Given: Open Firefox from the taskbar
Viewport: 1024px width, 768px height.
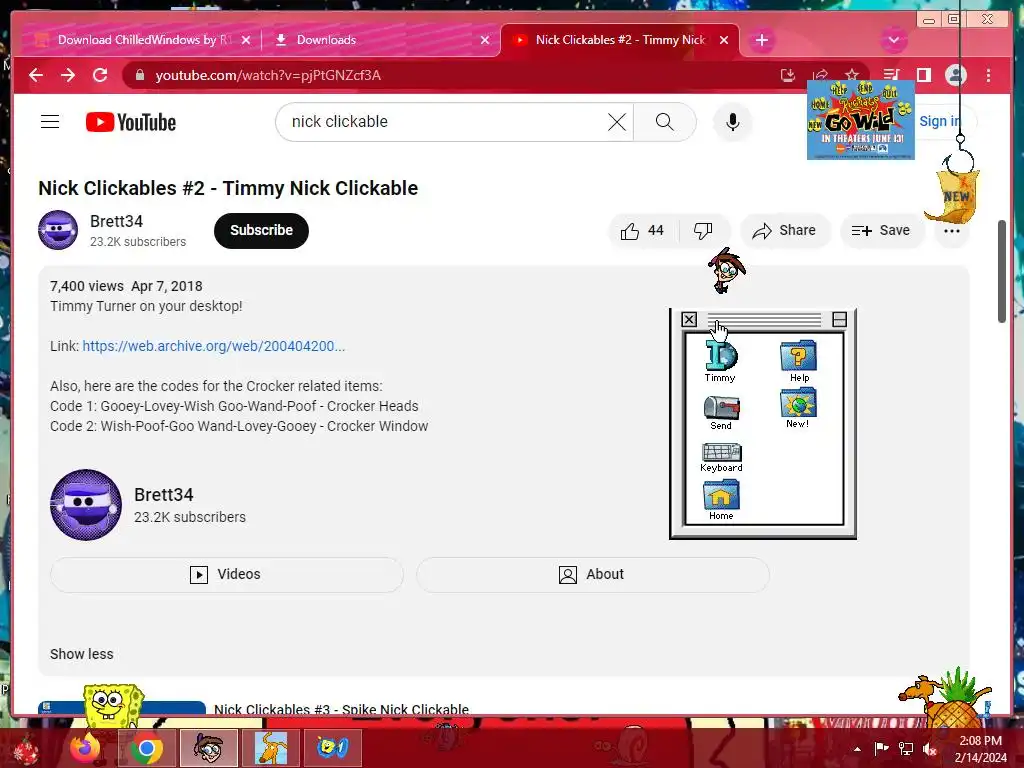Looking at the screenshot, I should (86, 748).
